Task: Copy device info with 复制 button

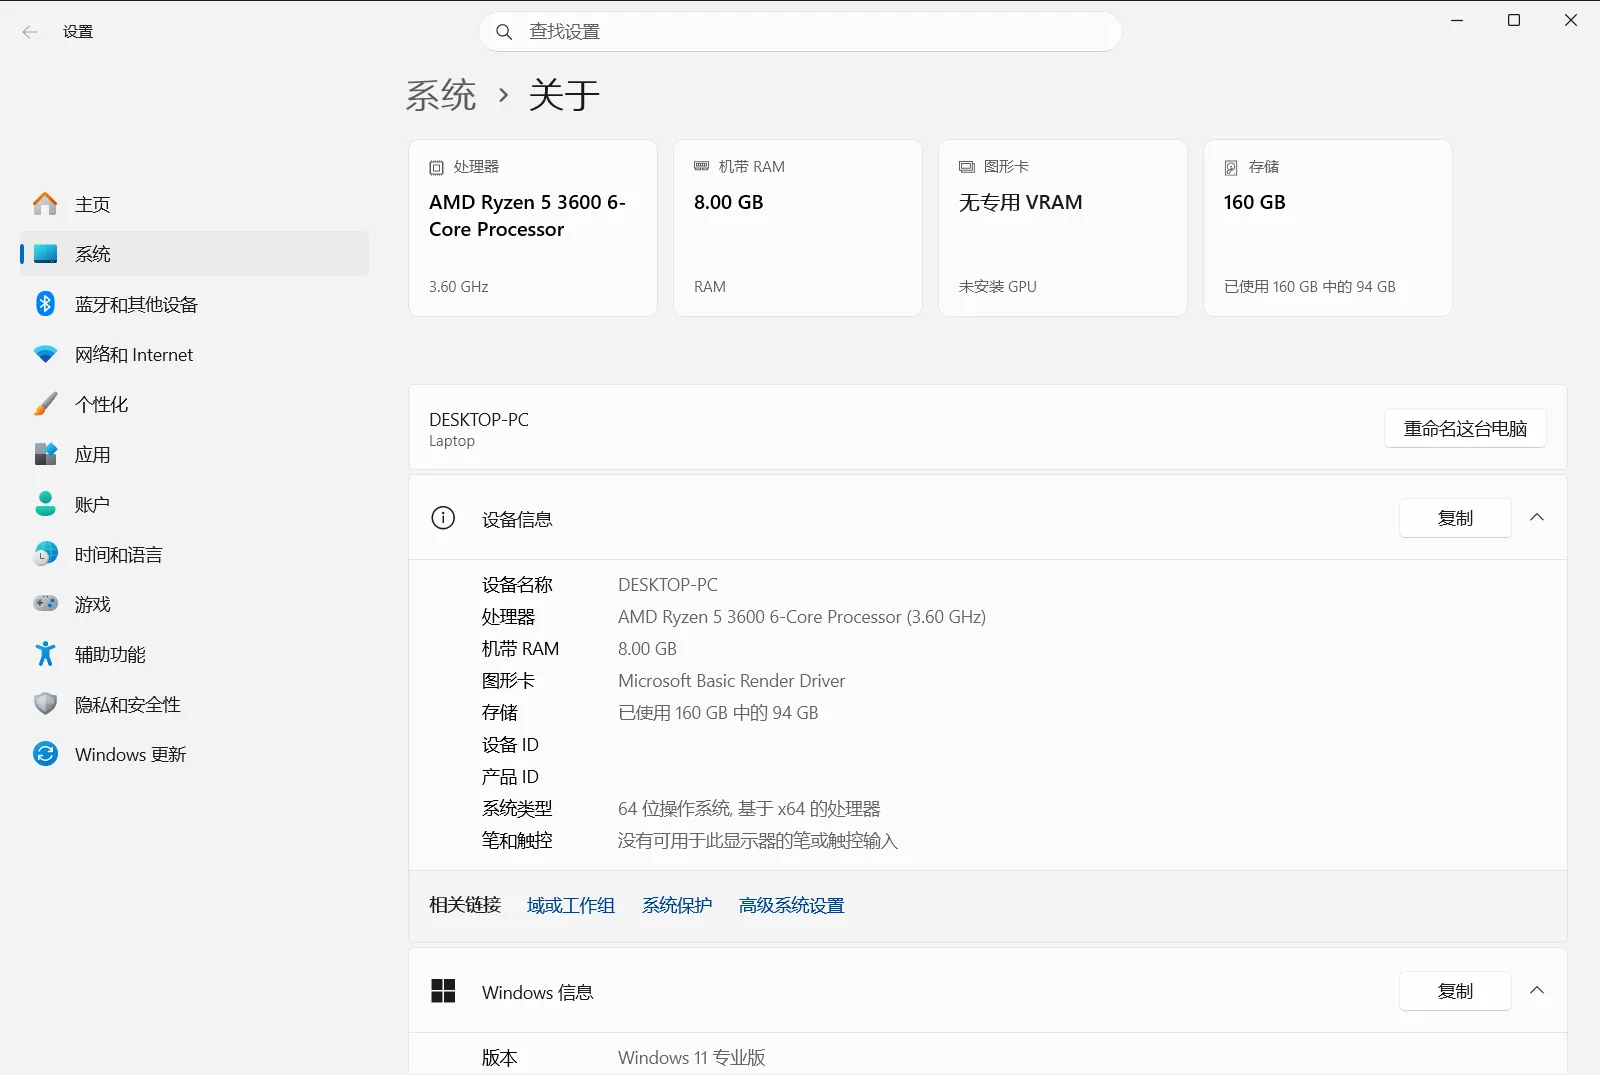Action: (1455, 518)
